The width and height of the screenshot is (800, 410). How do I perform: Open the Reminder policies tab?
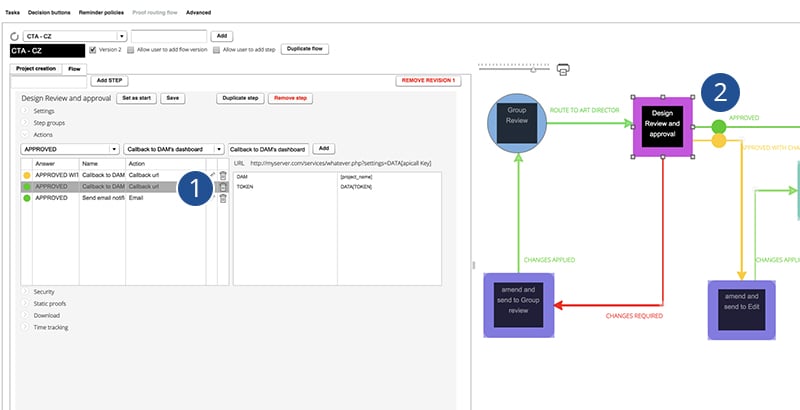click(x=101, y=12)
